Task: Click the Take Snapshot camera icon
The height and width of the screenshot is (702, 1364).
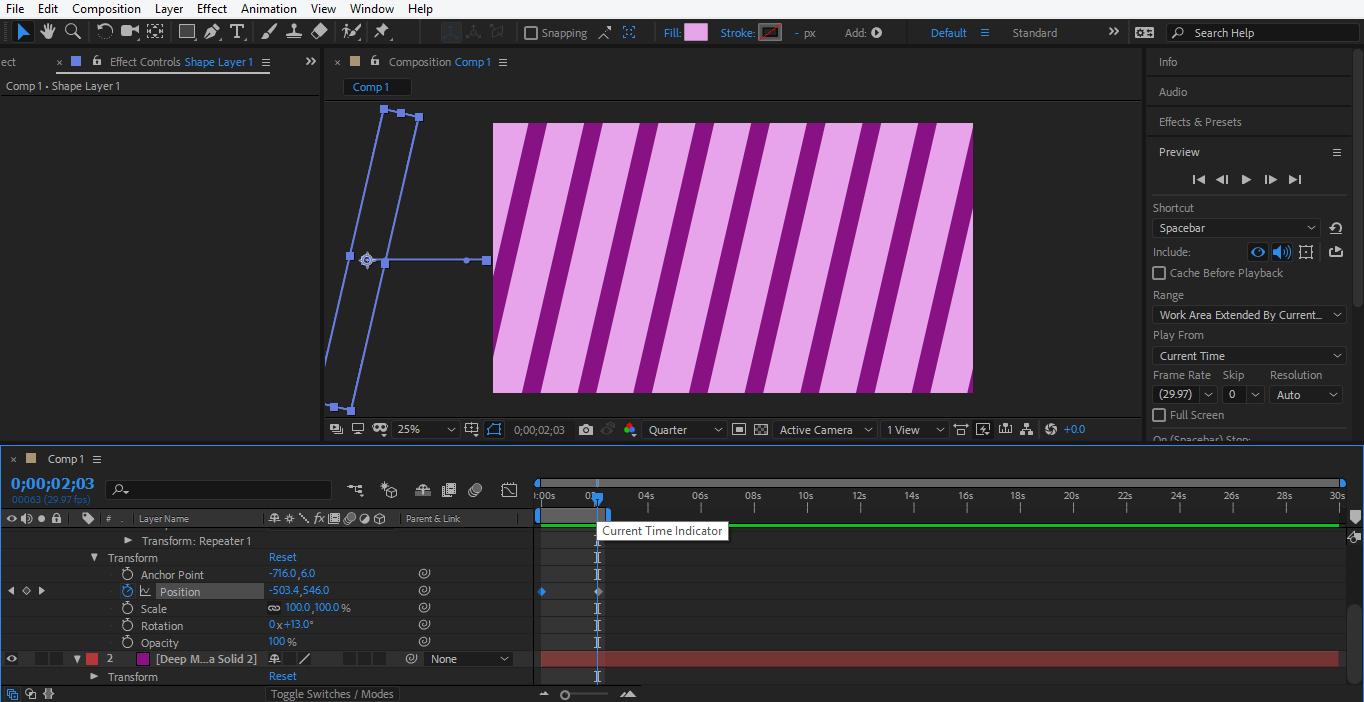Action: 586,430
